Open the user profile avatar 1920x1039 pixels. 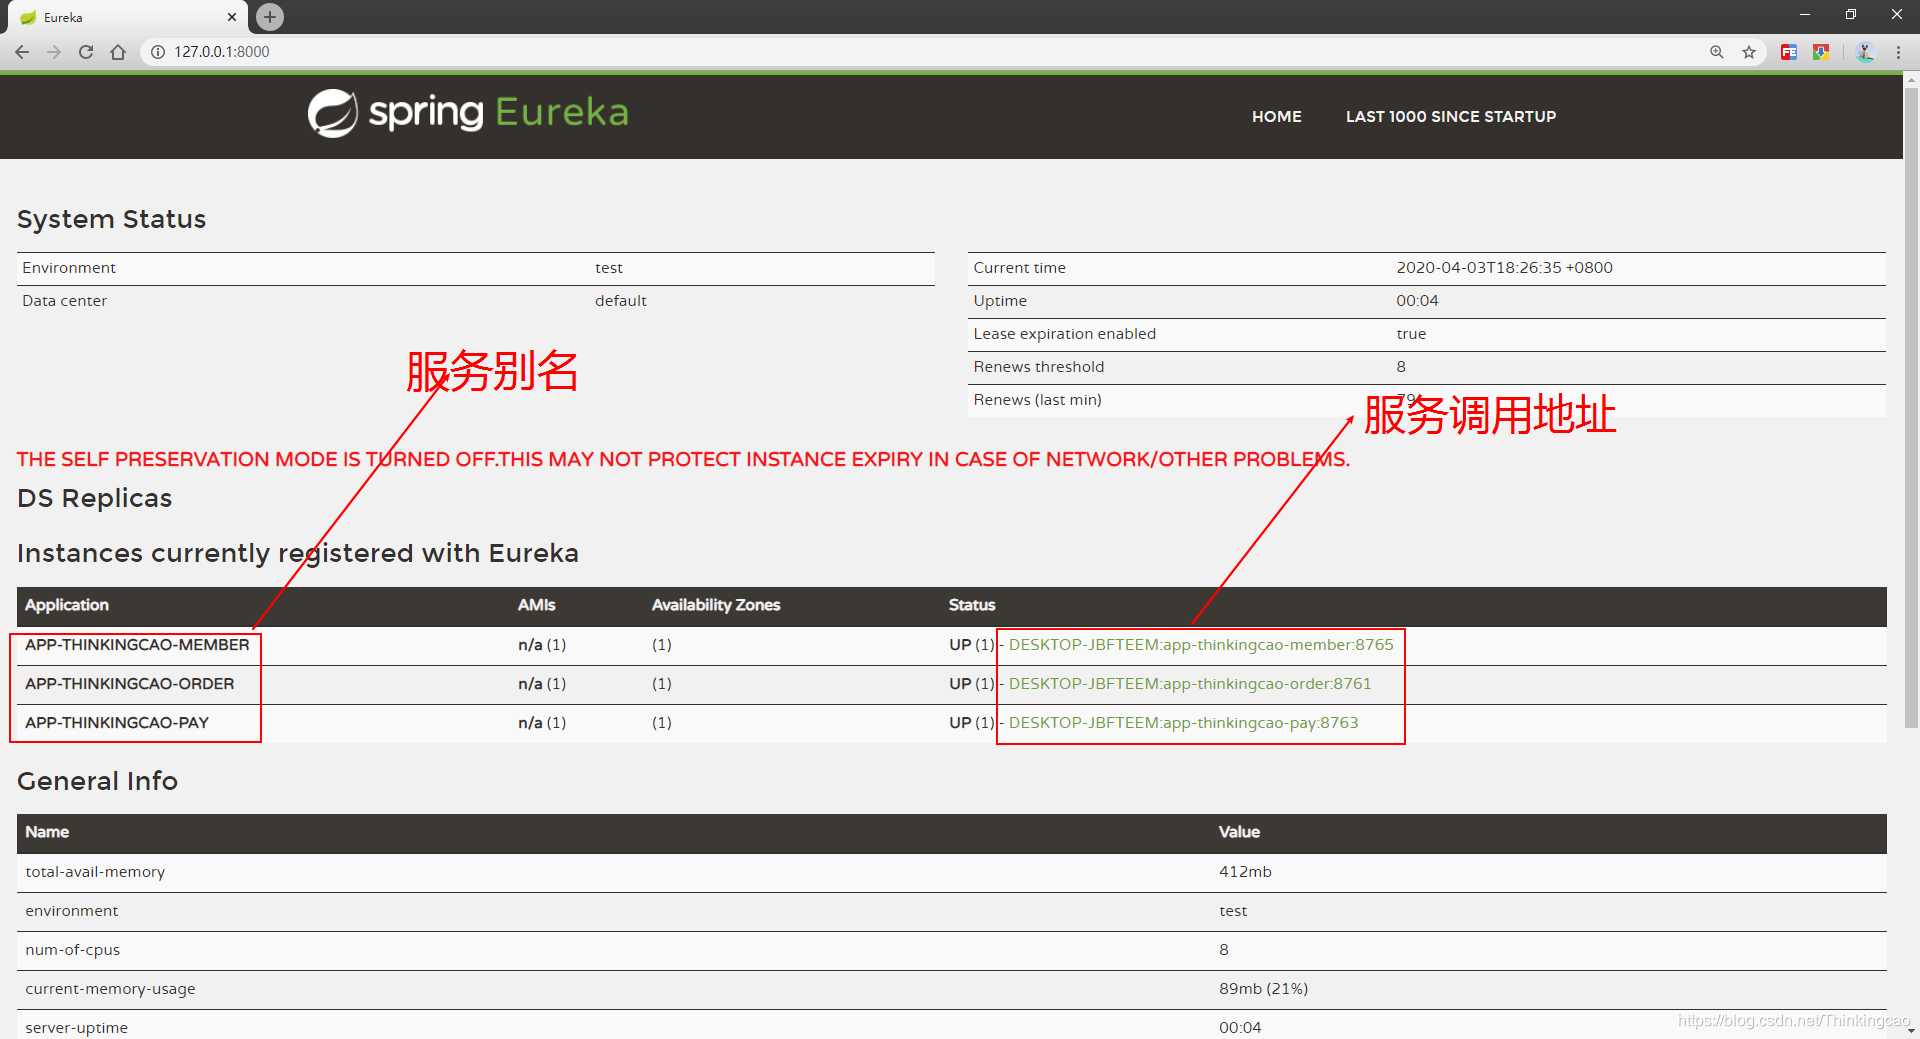tap(1865, 52)
